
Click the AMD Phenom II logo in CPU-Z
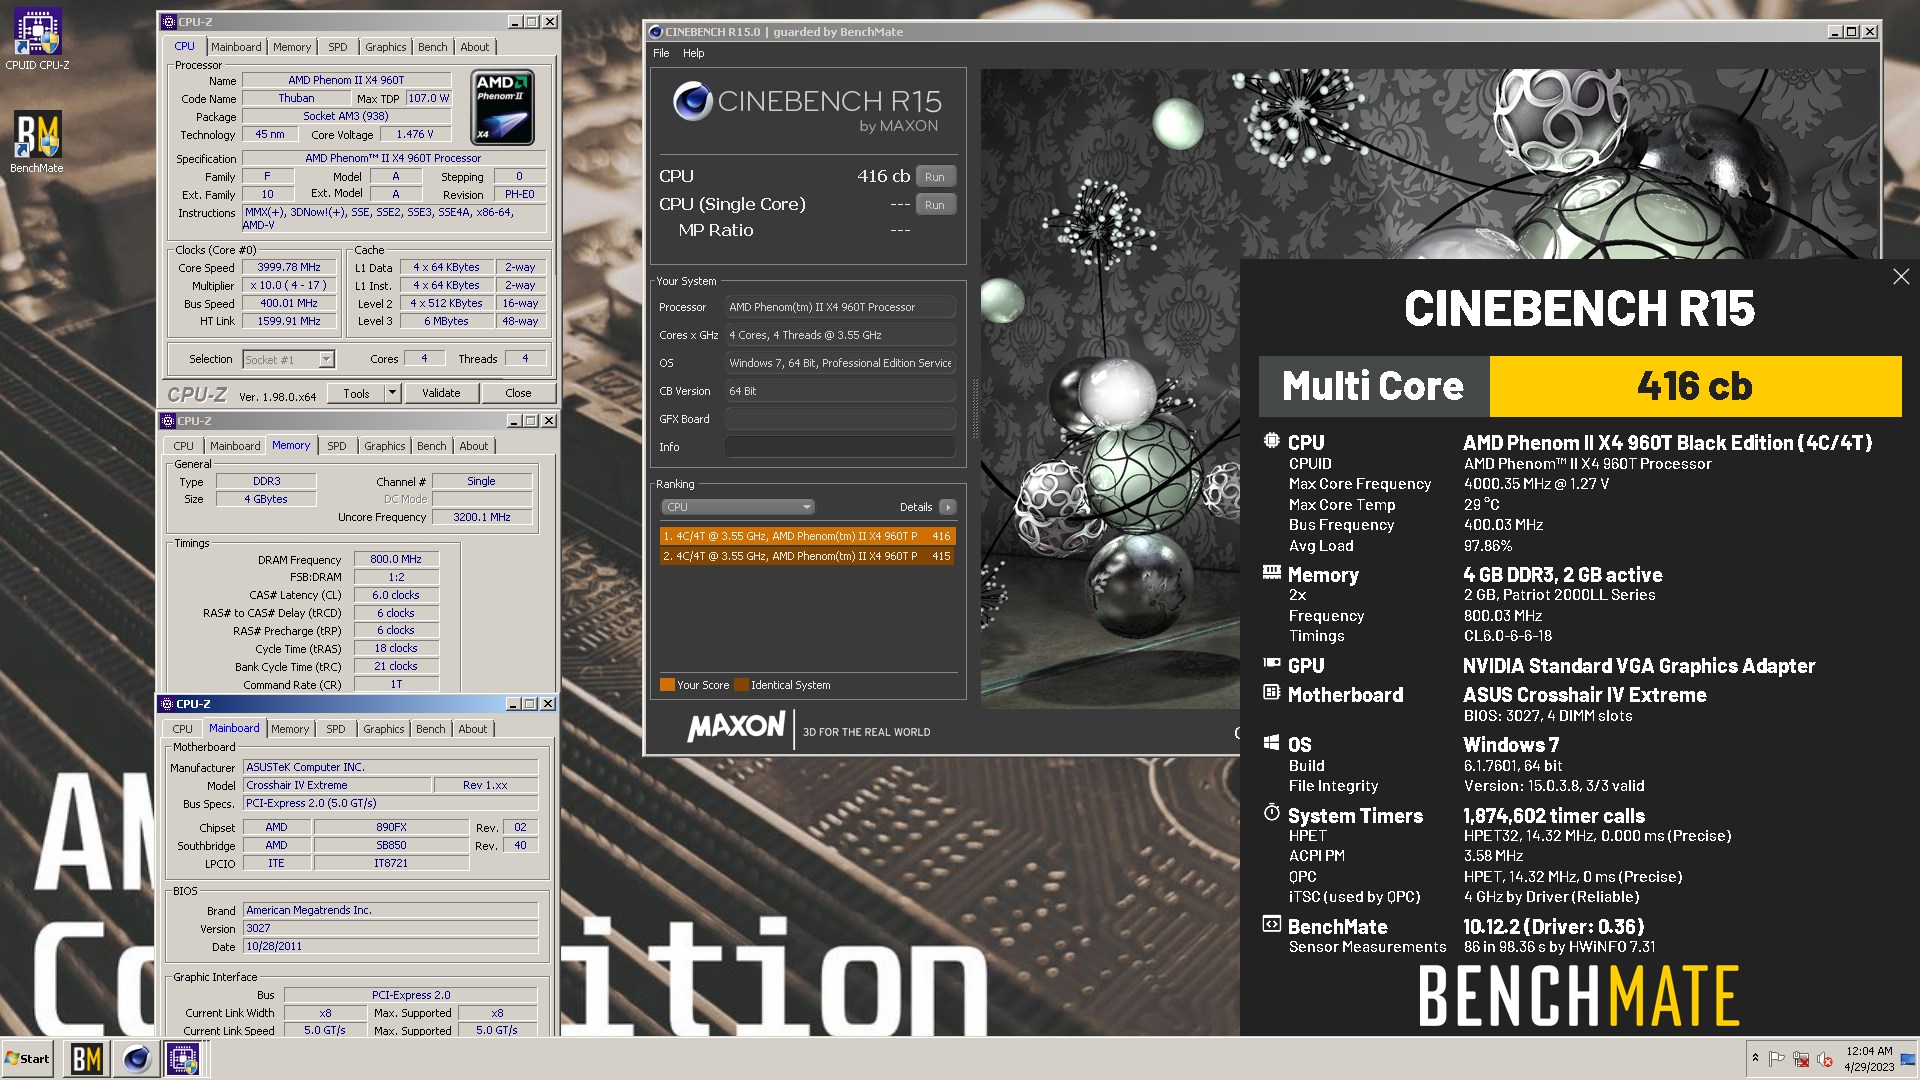(x=502, y=107)
